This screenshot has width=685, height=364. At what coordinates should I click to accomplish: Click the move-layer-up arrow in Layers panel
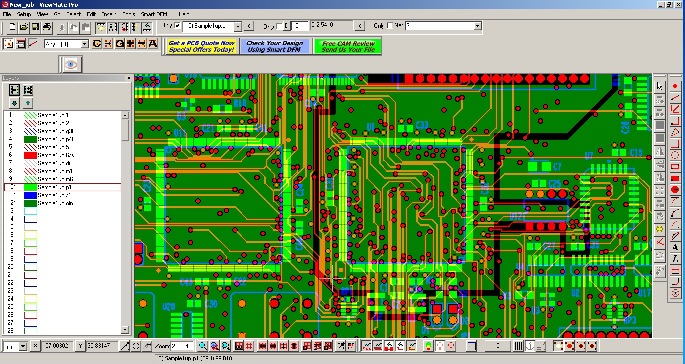(x=28, y=103)
